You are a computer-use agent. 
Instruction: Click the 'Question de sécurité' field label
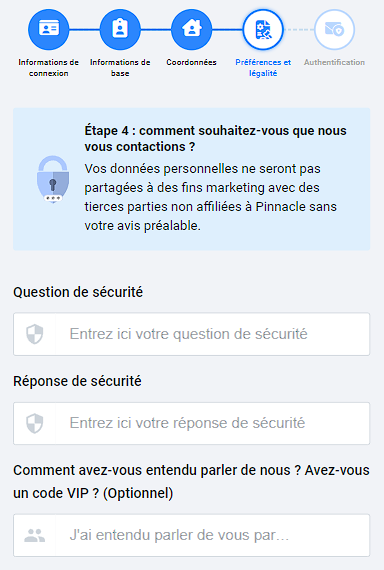(78, 292)
